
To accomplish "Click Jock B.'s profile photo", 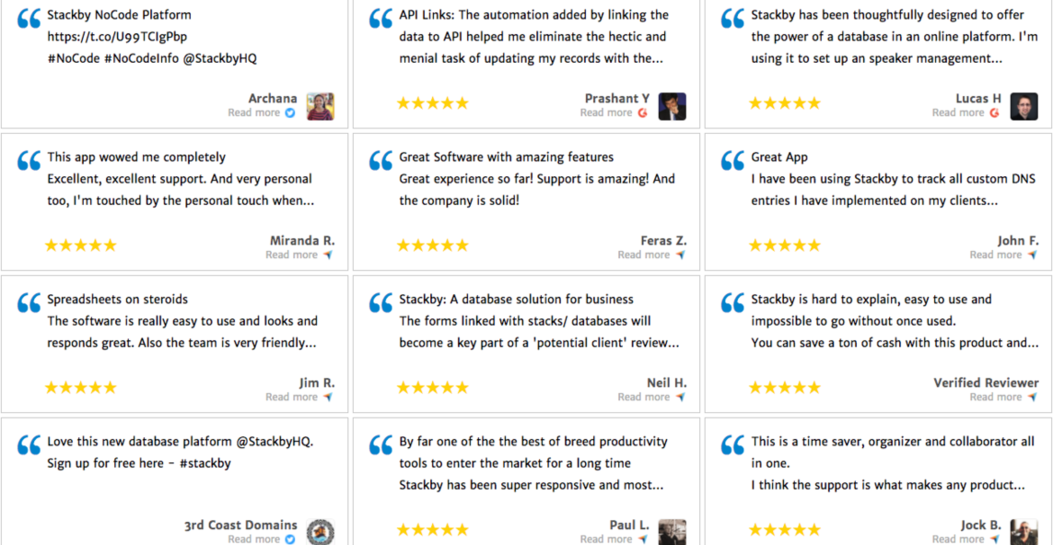I will point(1024,532).
